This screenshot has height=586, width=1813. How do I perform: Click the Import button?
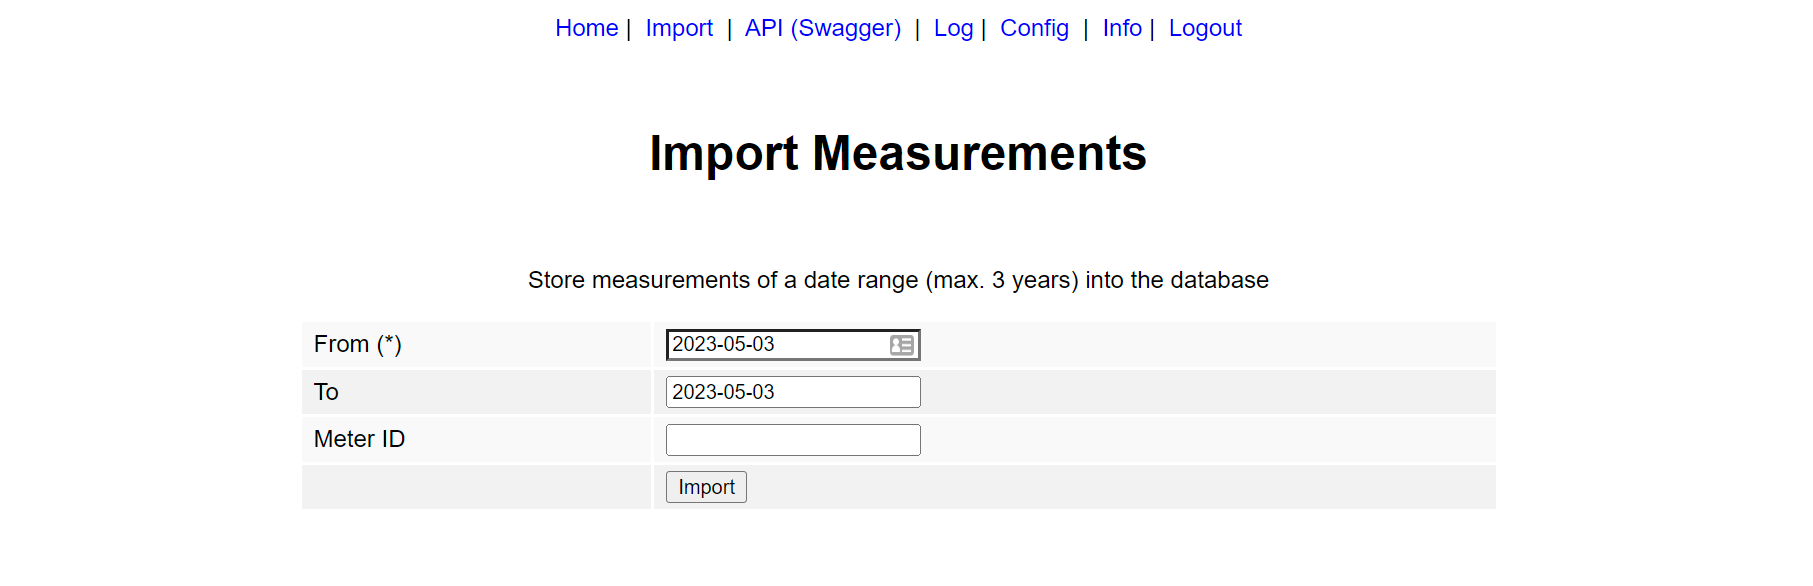pos(706,487)
